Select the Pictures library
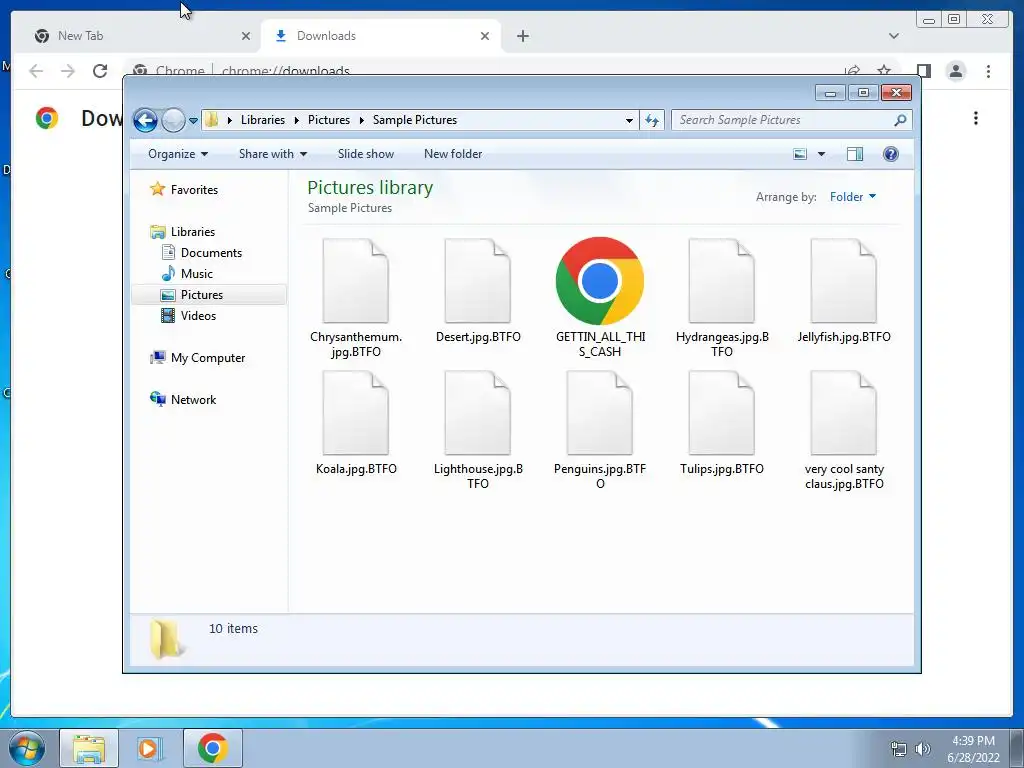The width and height of the screenshot is (1024, 768). point(202,295)
